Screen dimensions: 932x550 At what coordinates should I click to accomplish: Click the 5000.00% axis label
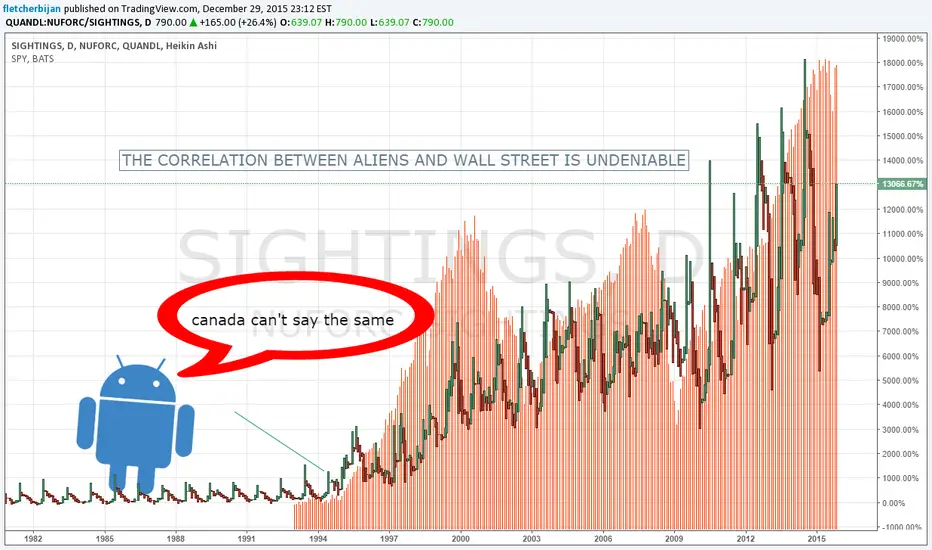pos(904,381)
